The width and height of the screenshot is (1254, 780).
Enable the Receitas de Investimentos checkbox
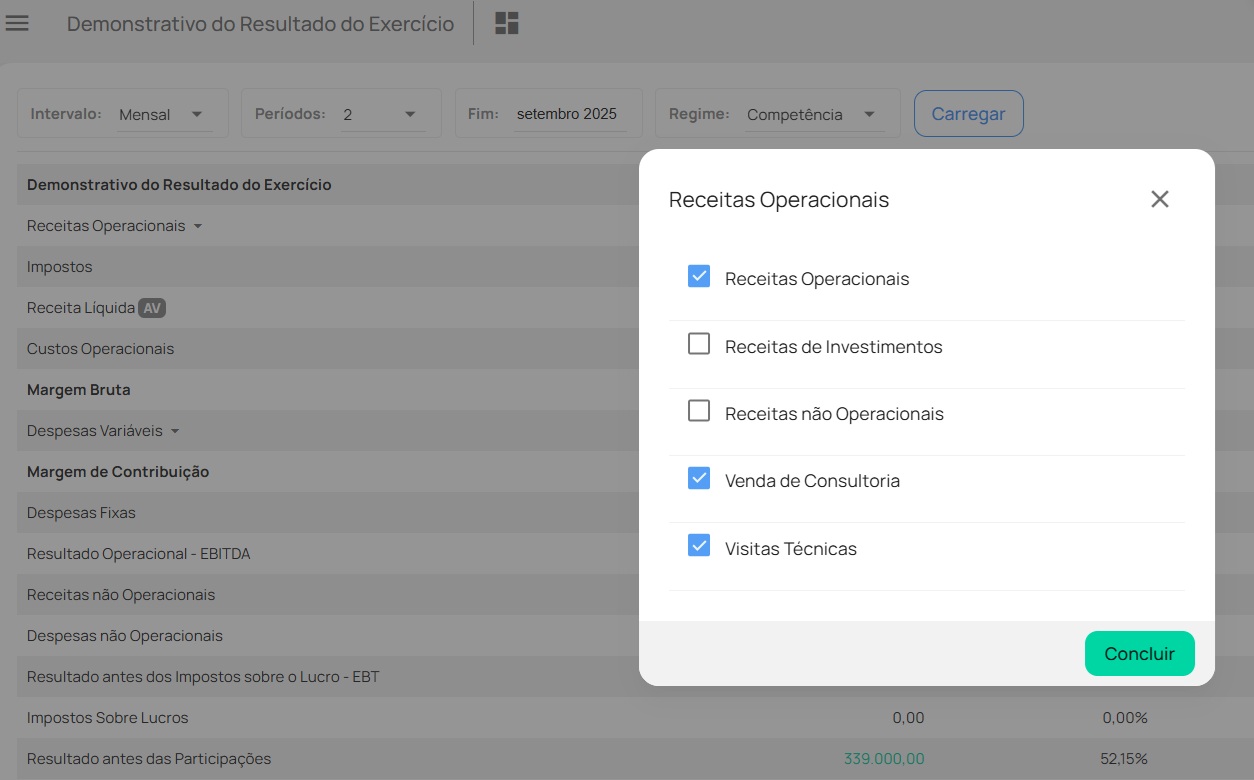click(x=699, y=345)
